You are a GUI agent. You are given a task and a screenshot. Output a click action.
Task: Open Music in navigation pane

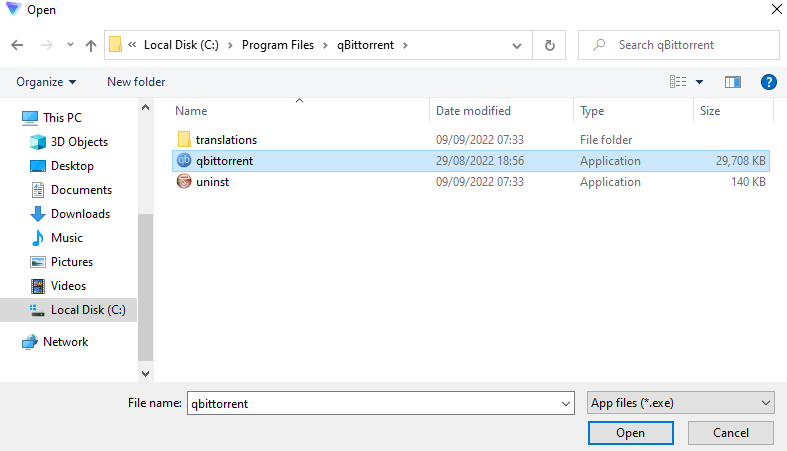coord(66,238)
